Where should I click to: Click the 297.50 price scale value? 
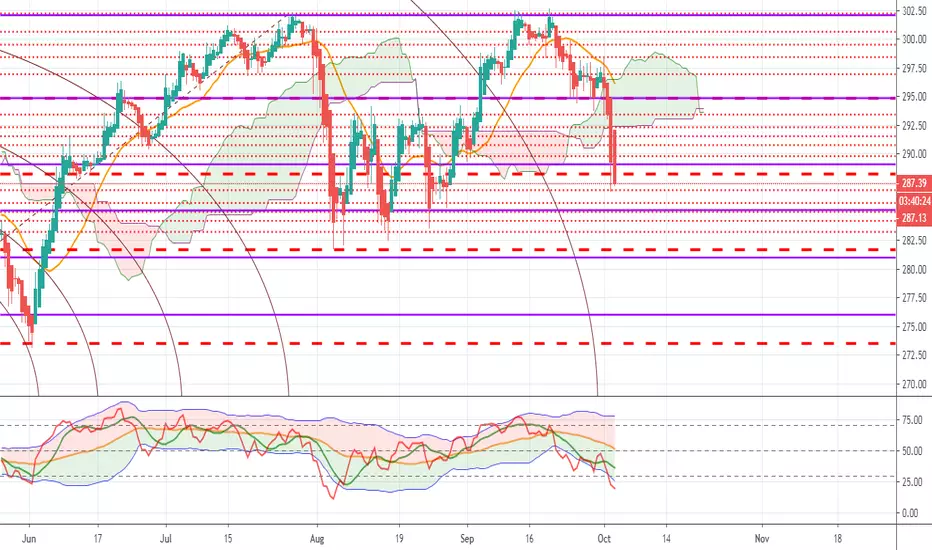pyautogui.click(x=914, y=68)
